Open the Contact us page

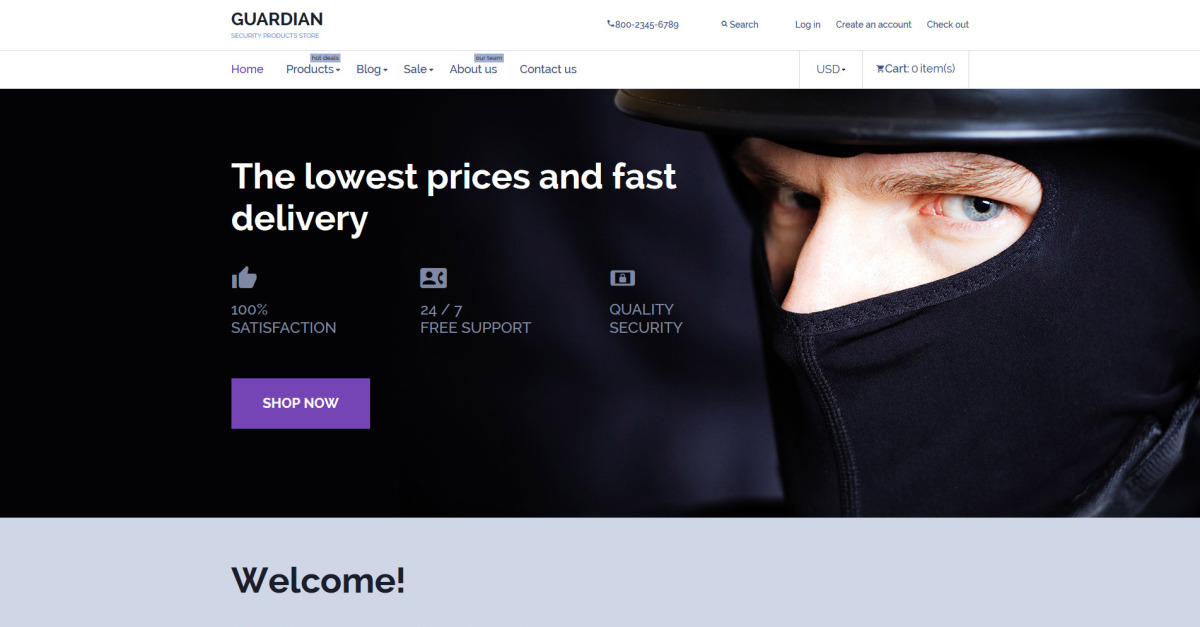pyautogui.click(x=548, y=69)
